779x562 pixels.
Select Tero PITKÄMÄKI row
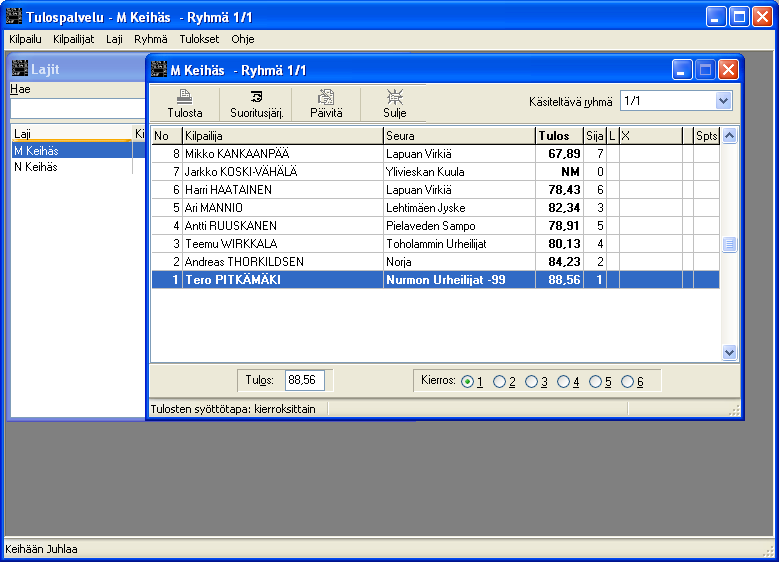435,279
